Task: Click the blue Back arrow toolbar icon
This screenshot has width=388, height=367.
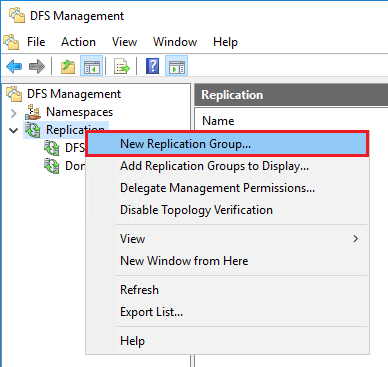Action: click(14, 66)
